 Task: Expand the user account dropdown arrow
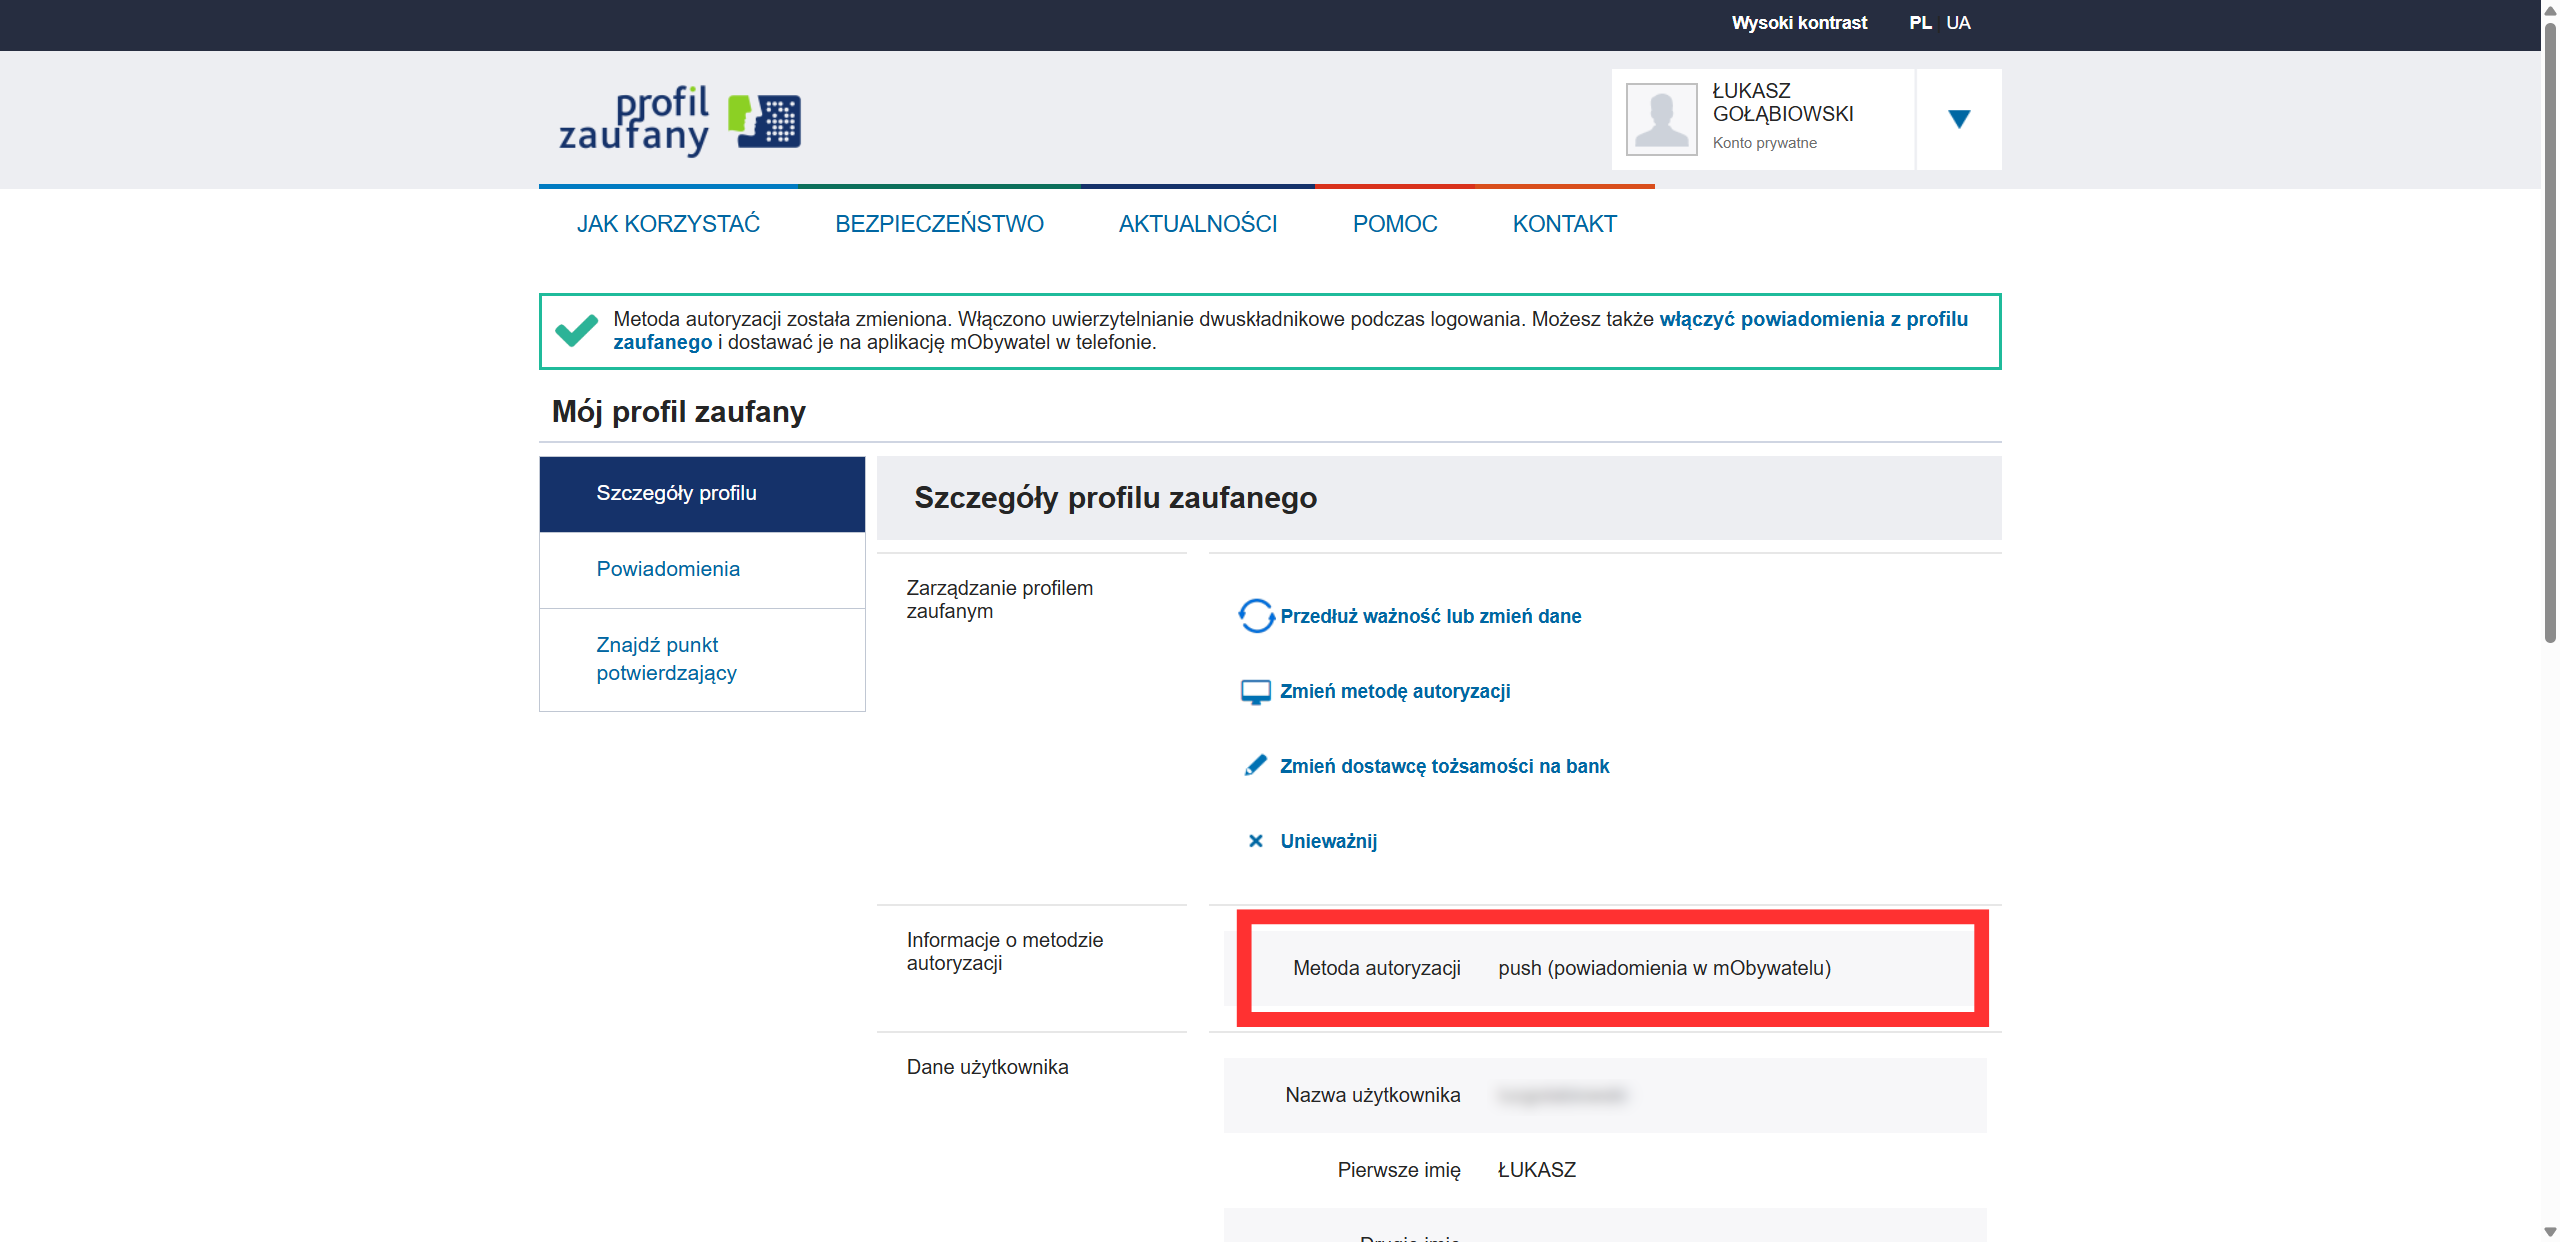(1959, 119)
